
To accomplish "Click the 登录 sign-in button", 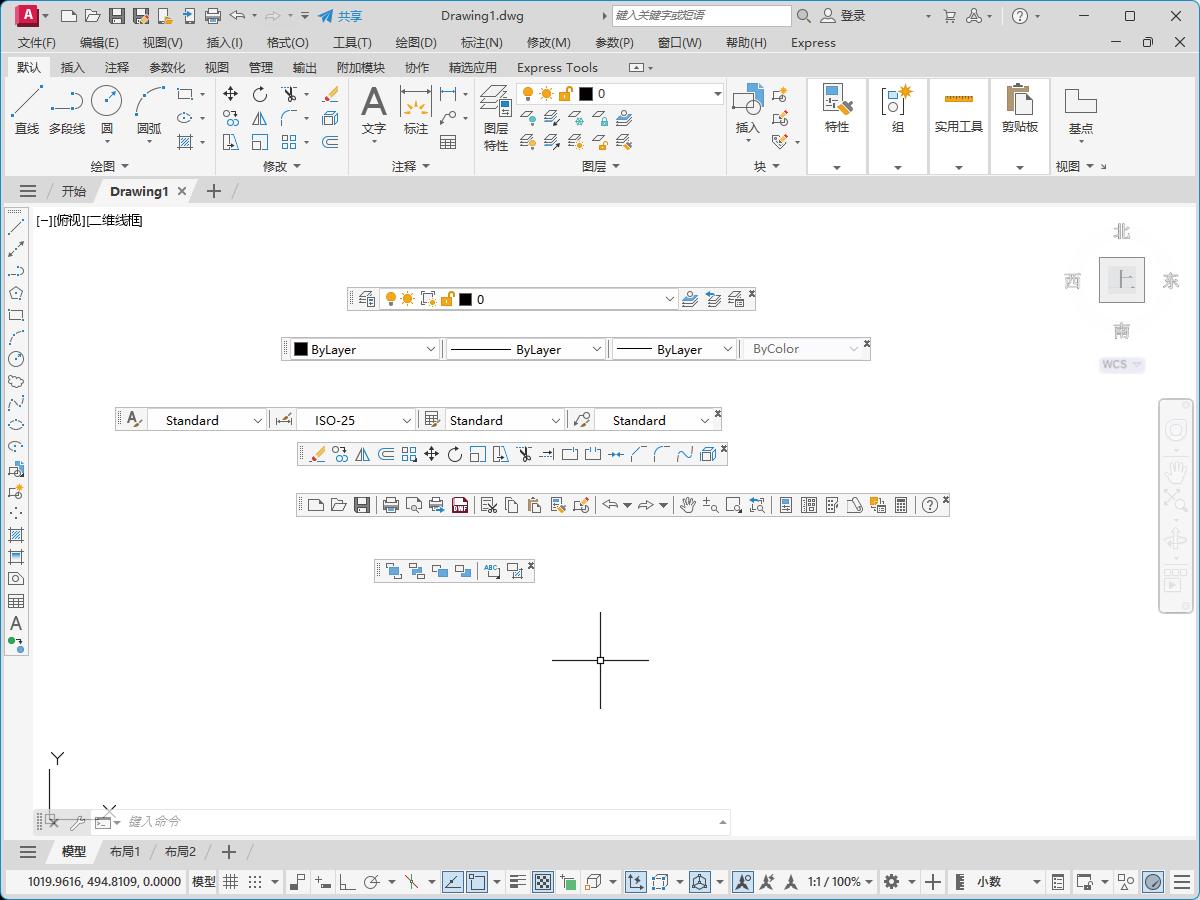I will tap(843, 16).
